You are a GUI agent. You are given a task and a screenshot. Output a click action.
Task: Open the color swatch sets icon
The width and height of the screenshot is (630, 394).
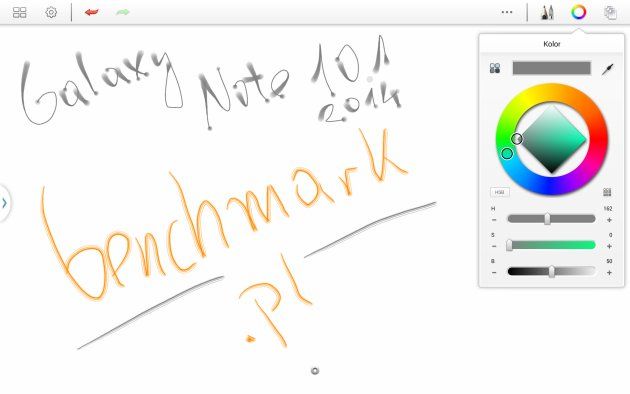pyautogui.click(x=495, y=68)
